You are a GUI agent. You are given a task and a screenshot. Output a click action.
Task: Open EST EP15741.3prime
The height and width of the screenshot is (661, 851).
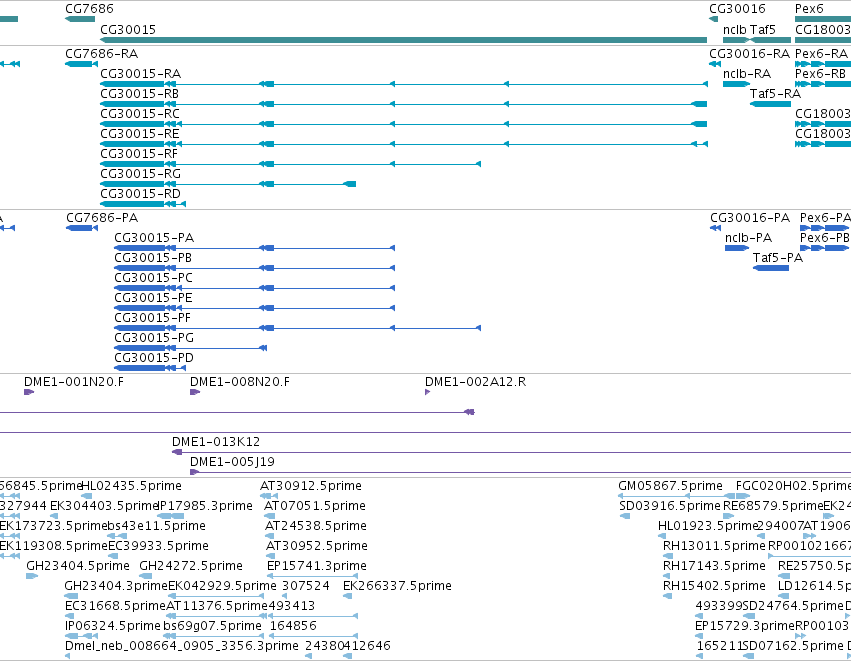(317, 567)
